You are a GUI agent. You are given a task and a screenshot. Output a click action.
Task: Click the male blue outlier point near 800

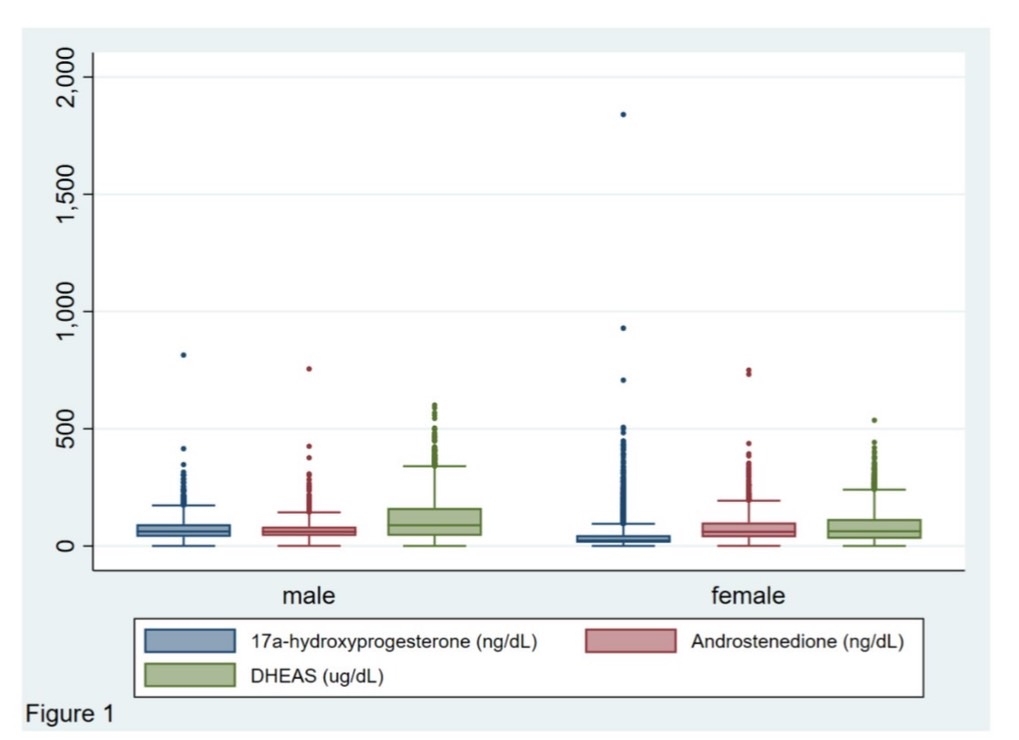coord(183,355)
